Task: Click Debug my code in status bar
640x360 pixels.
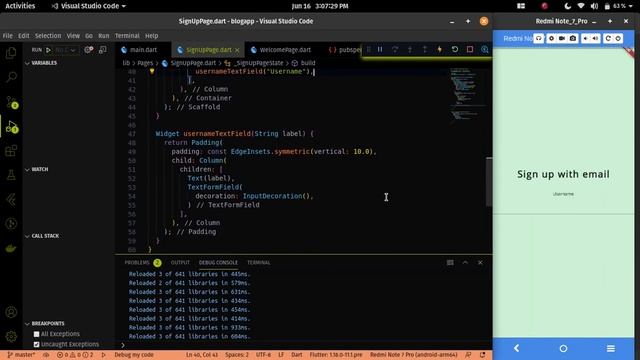Action: (x=133, y=355)
